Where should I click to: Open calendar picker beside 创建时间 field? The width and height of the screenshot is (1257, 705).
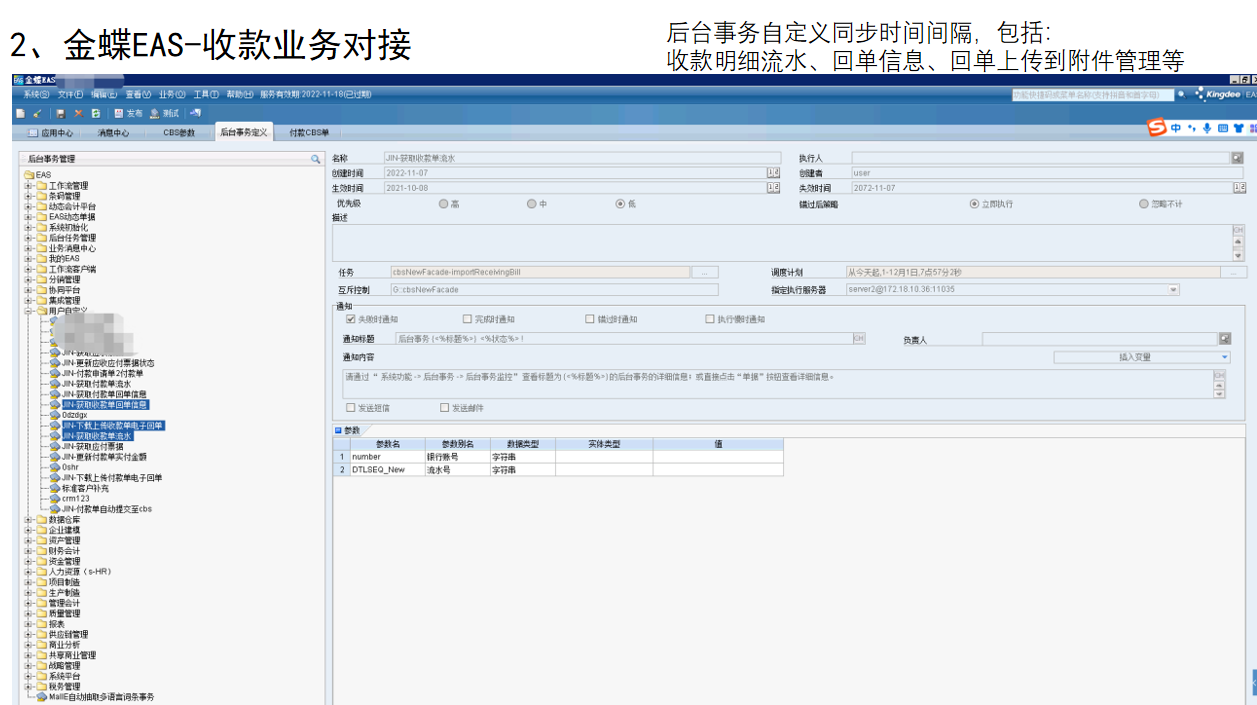(772, 173)
